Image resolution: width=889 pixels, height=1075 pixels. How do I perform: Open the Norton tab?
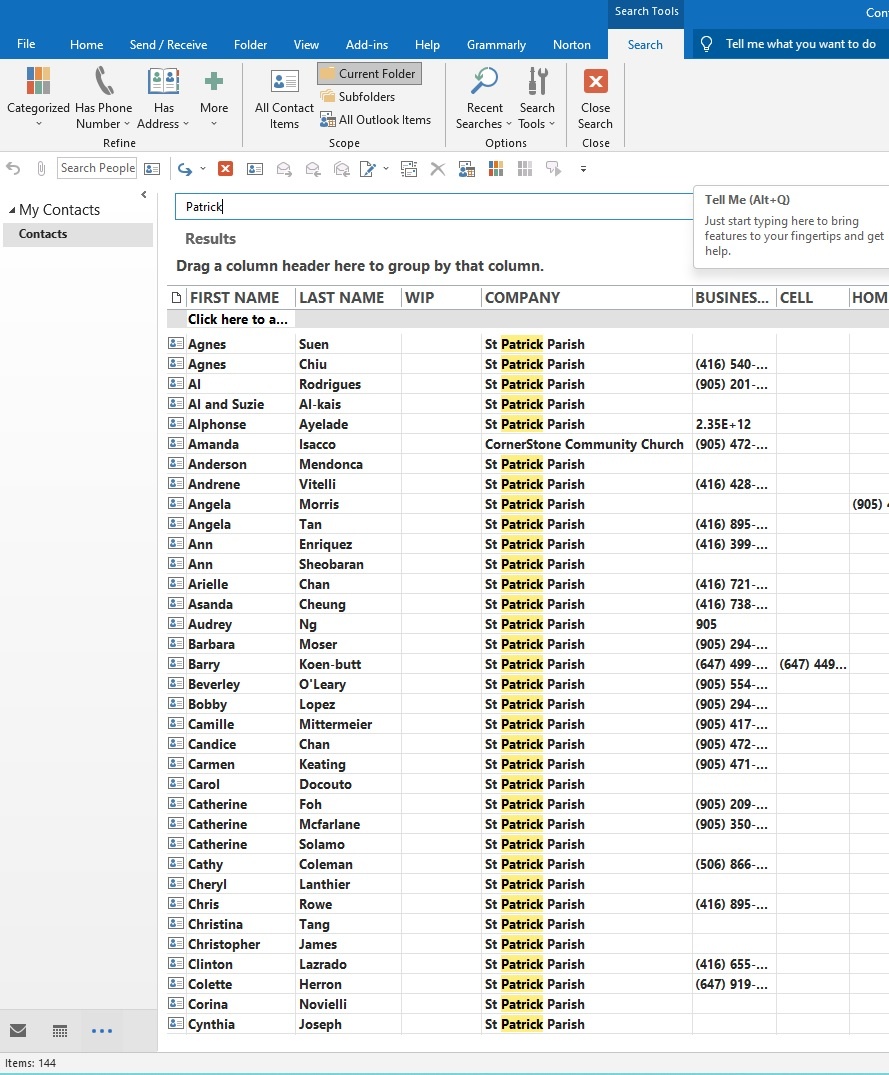tap(572, 45)
